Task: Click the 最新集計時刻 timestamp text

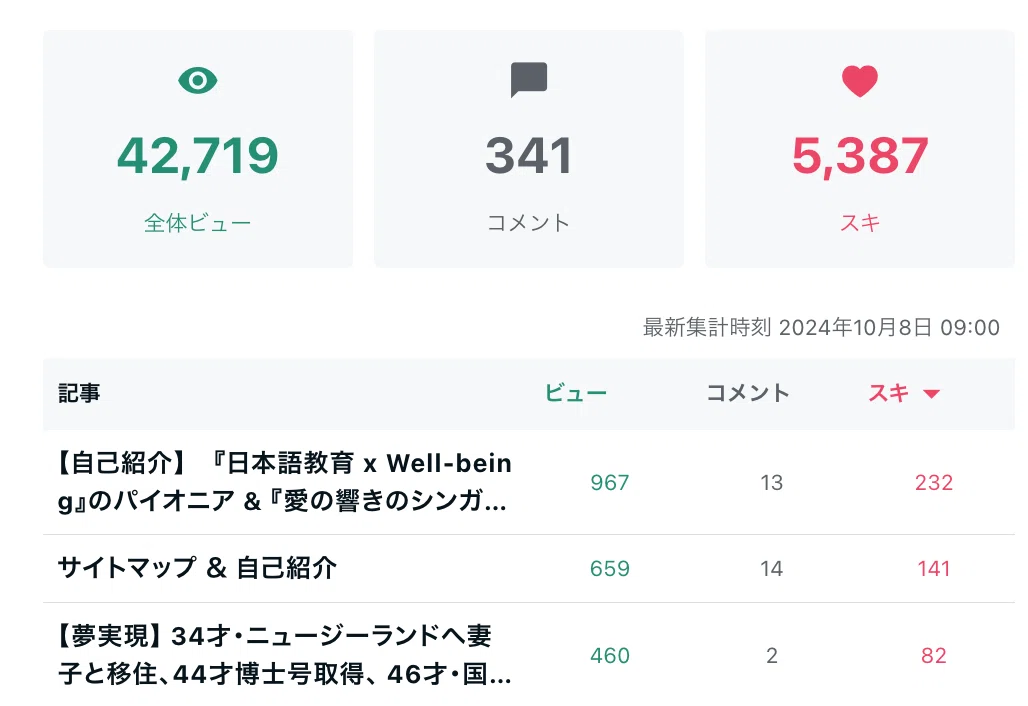Action: tap(821, 327)
